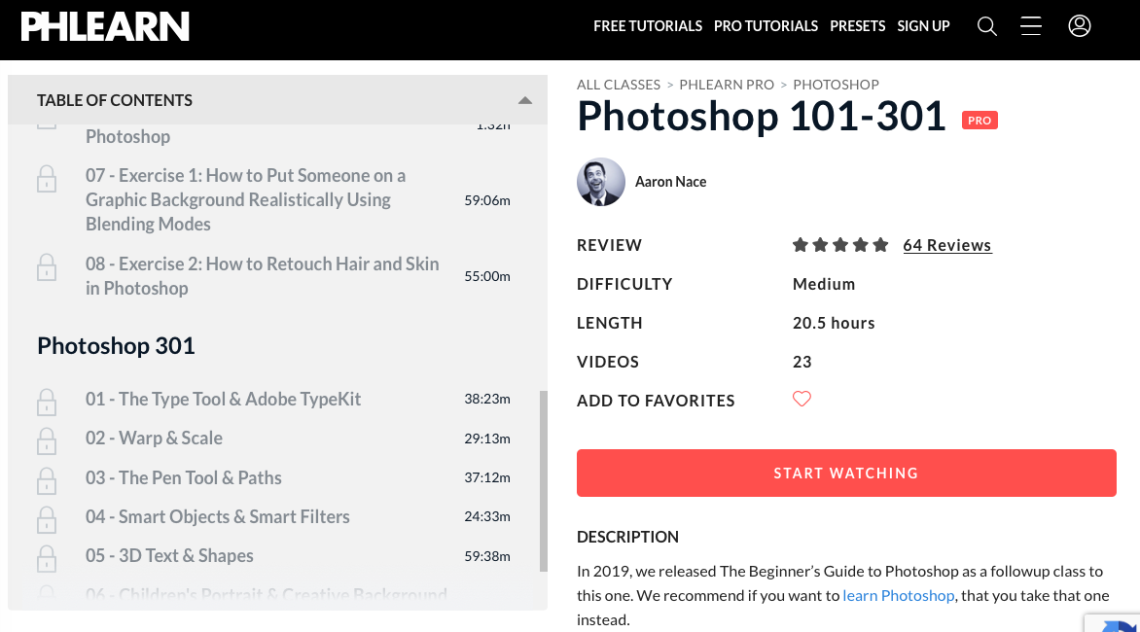
Task: Go to PHLEARN PRO breadcrumb
Action: 726,84
